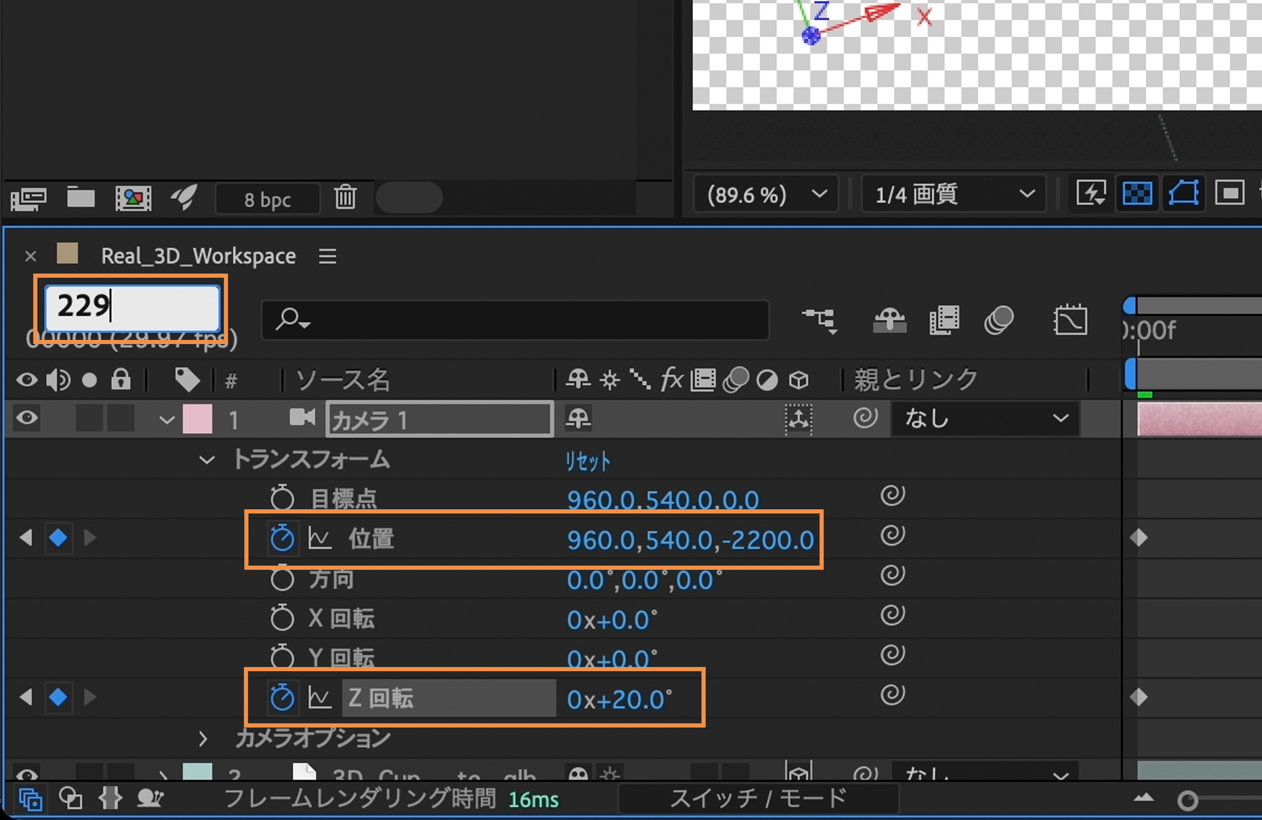Toggle keyframe diamond for Z 回転

(58, 697)
